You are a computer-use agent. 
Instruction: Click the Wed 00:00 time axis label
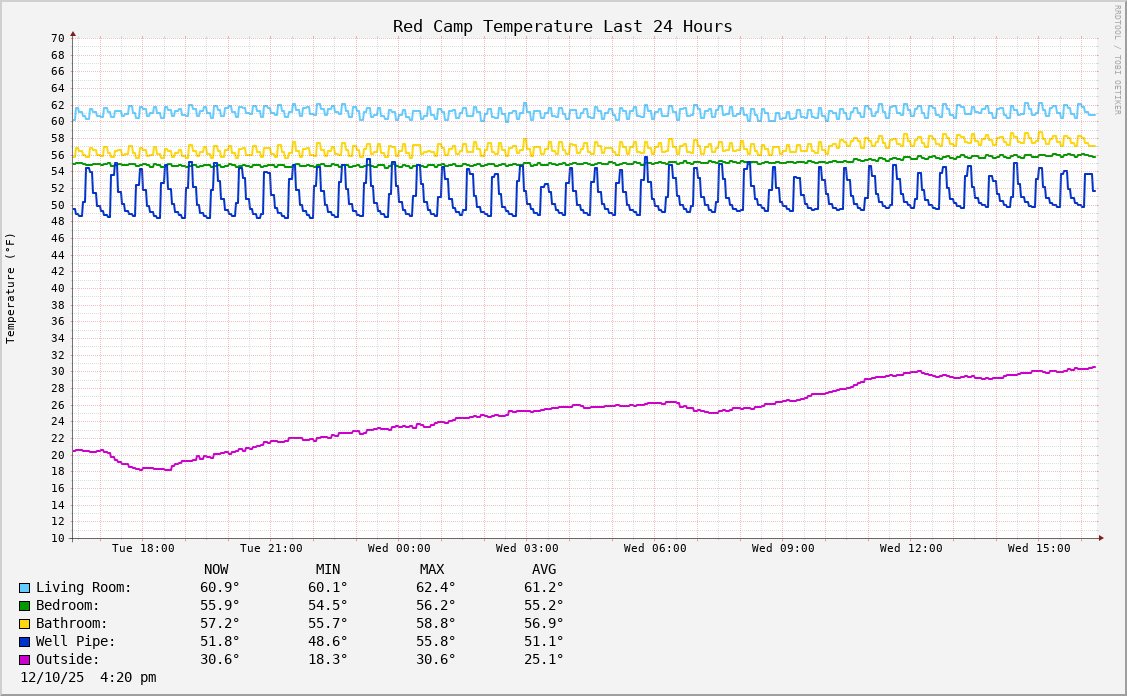399,548
